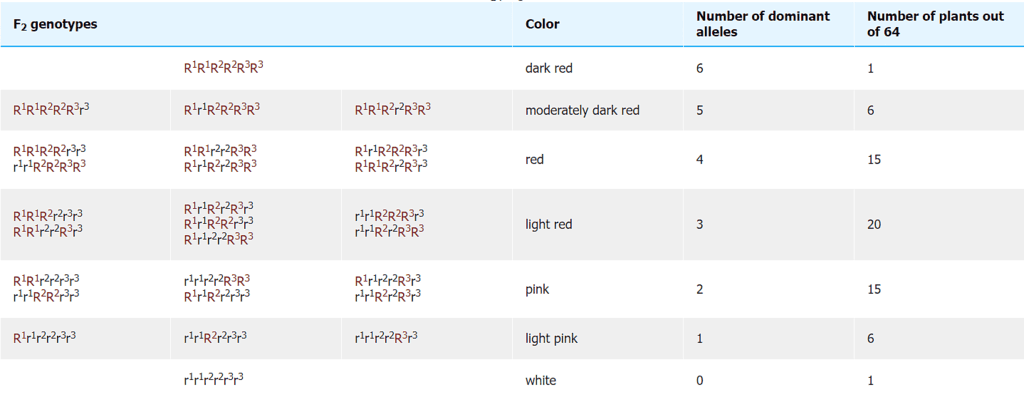1024x402 pixels.
Task: Click the dominant alleles value 3
Action: [700, 224]
